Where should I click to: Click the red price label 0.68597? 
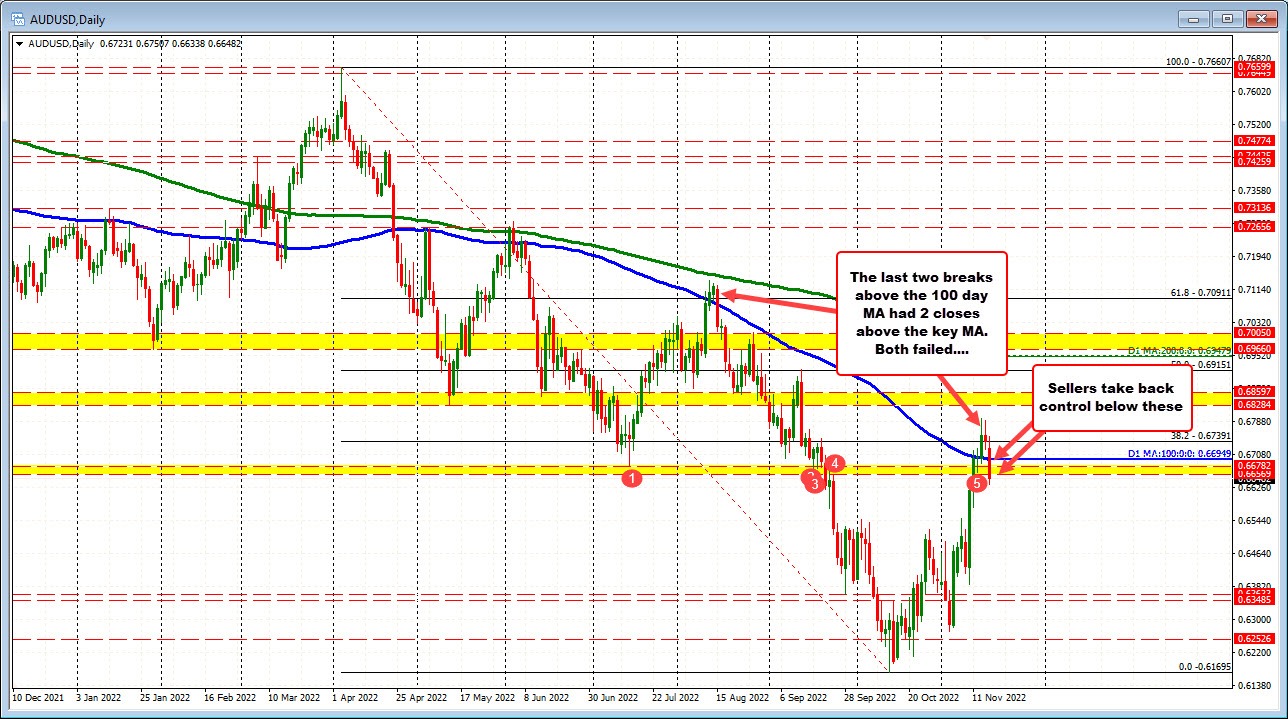click(1254, 391)
